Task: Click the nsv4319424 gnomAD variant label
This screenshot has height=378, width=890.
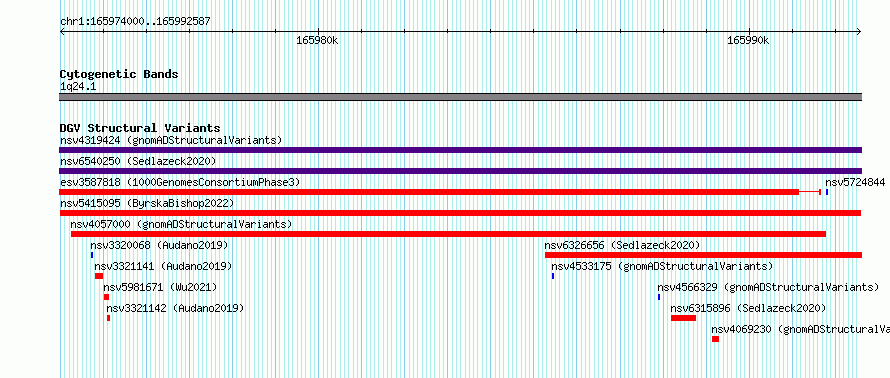Action: pyautogui.click(x=171, y=140)
